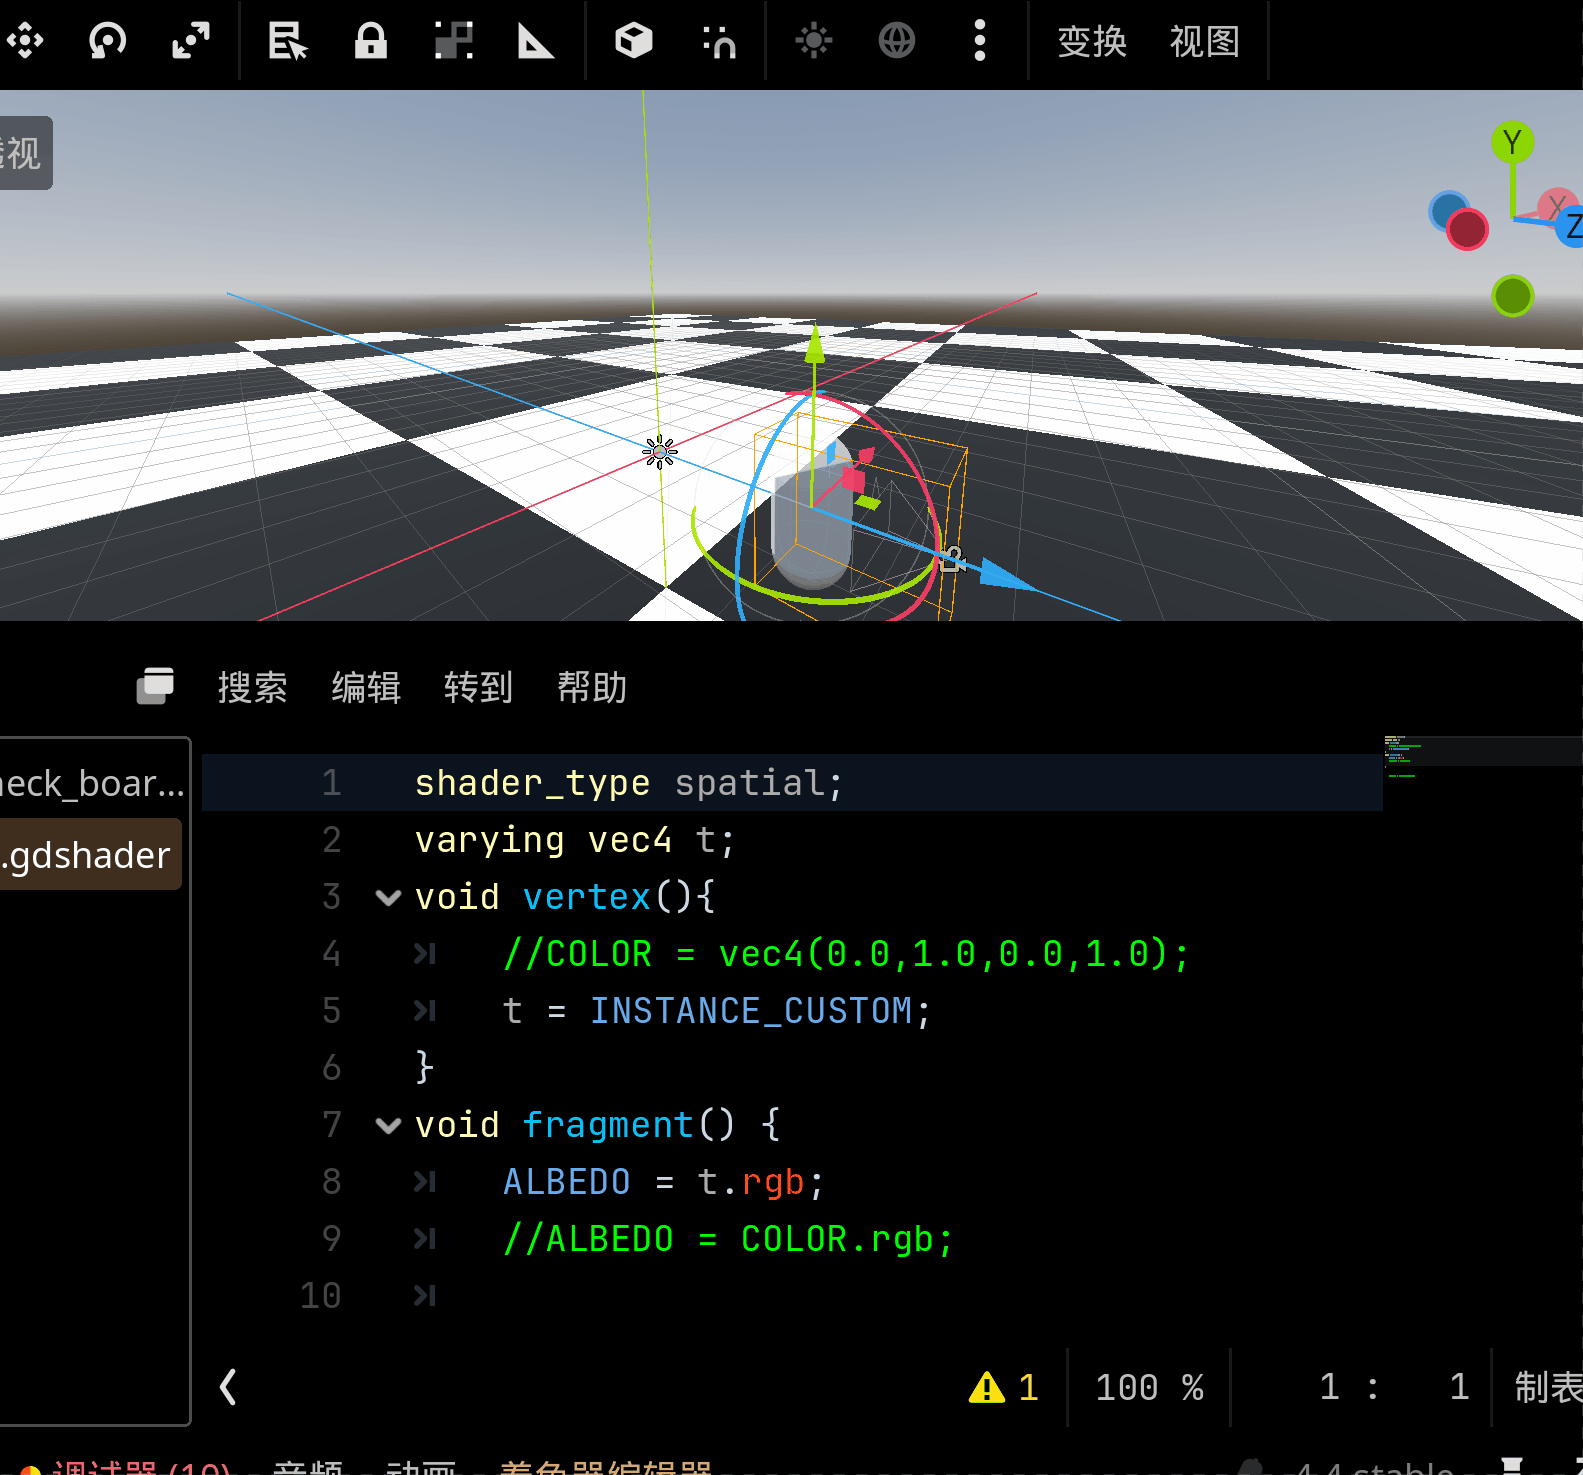Activate the ruler measuring tool
Viewport: 1583px width, 1475px height.
(x=536, y=41)
